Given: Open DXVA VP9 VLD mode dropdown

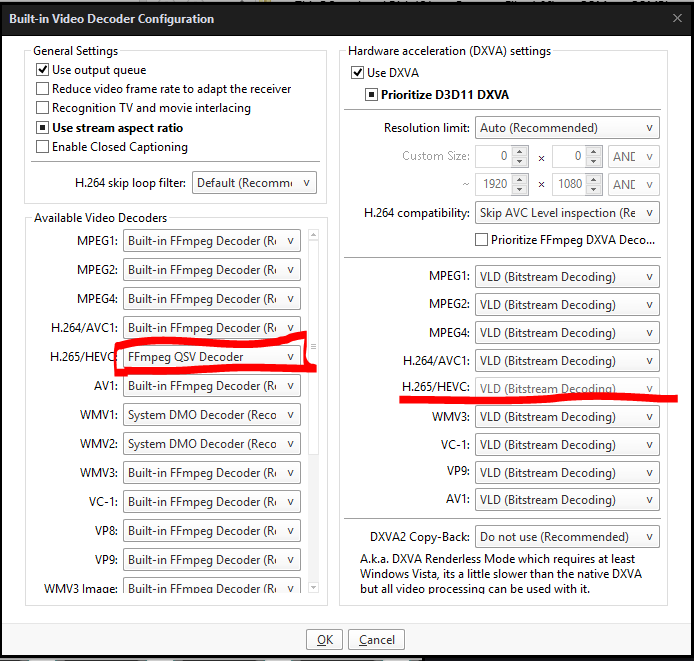Looking at the screenshot, I should click(567, 473).
